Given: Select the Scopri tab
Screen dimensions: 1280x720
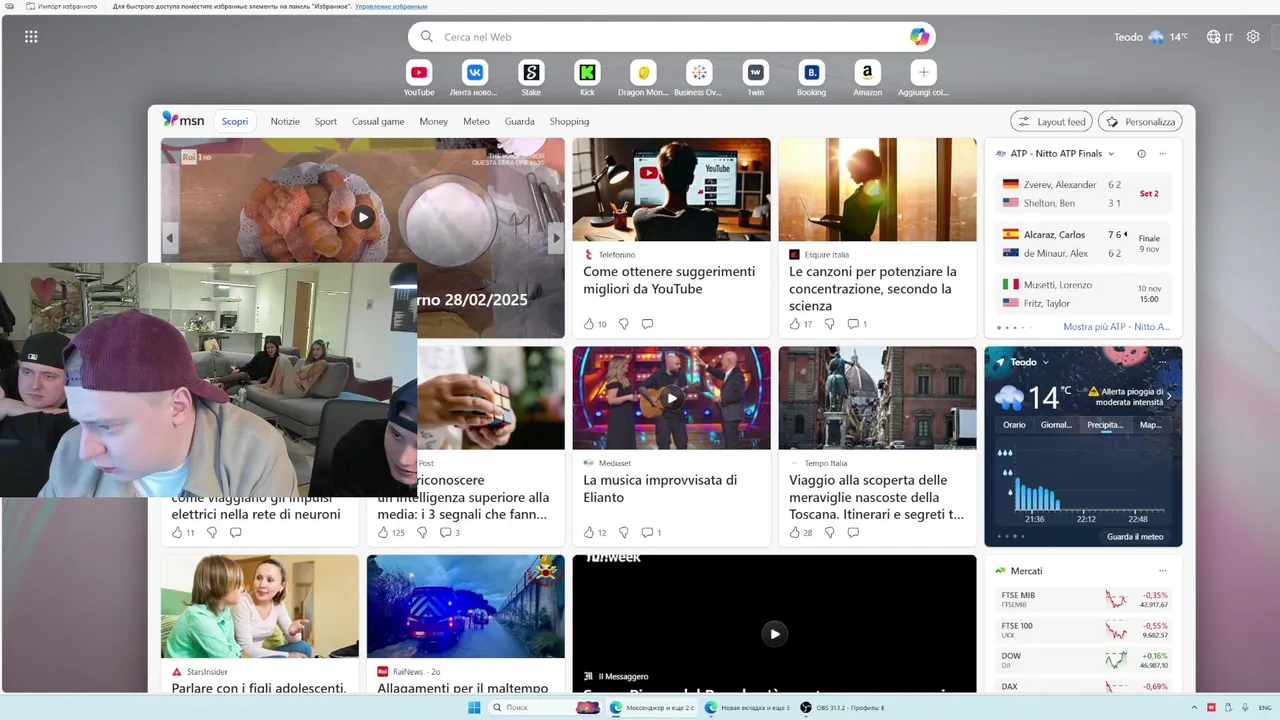Looking at the screenshot, I should [235, 121].
